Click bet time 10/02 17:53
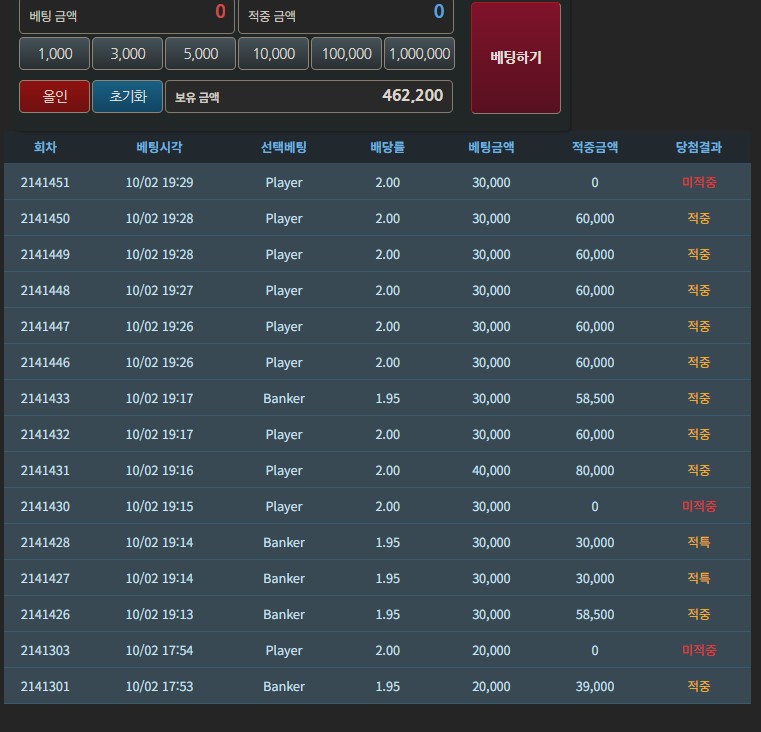The image size is (761, 732). point(159,686)
